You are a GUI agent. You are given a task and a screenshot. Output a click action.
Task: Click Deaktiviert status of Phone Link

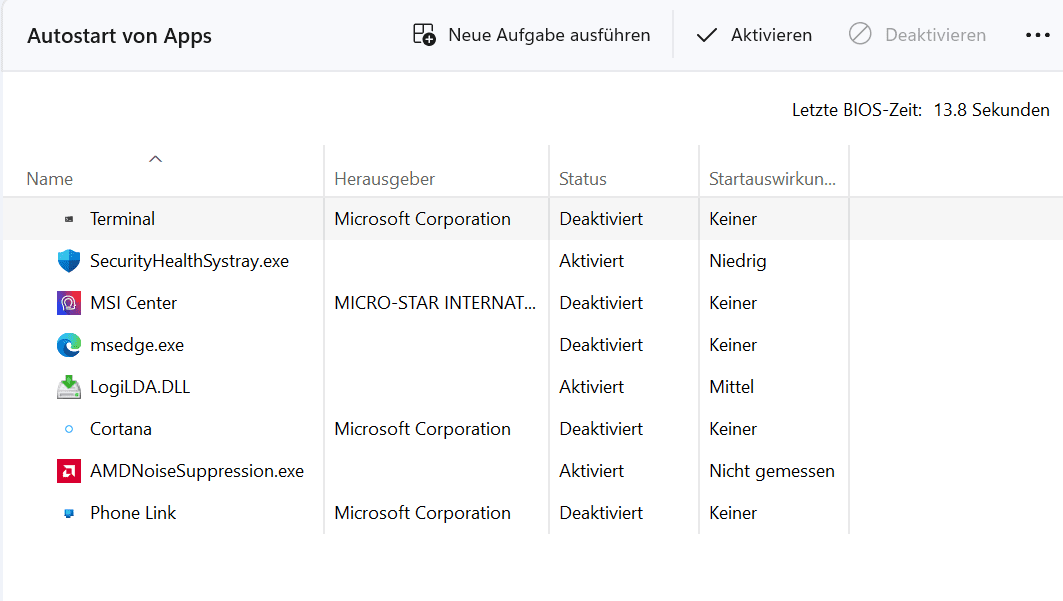point(601,513)
